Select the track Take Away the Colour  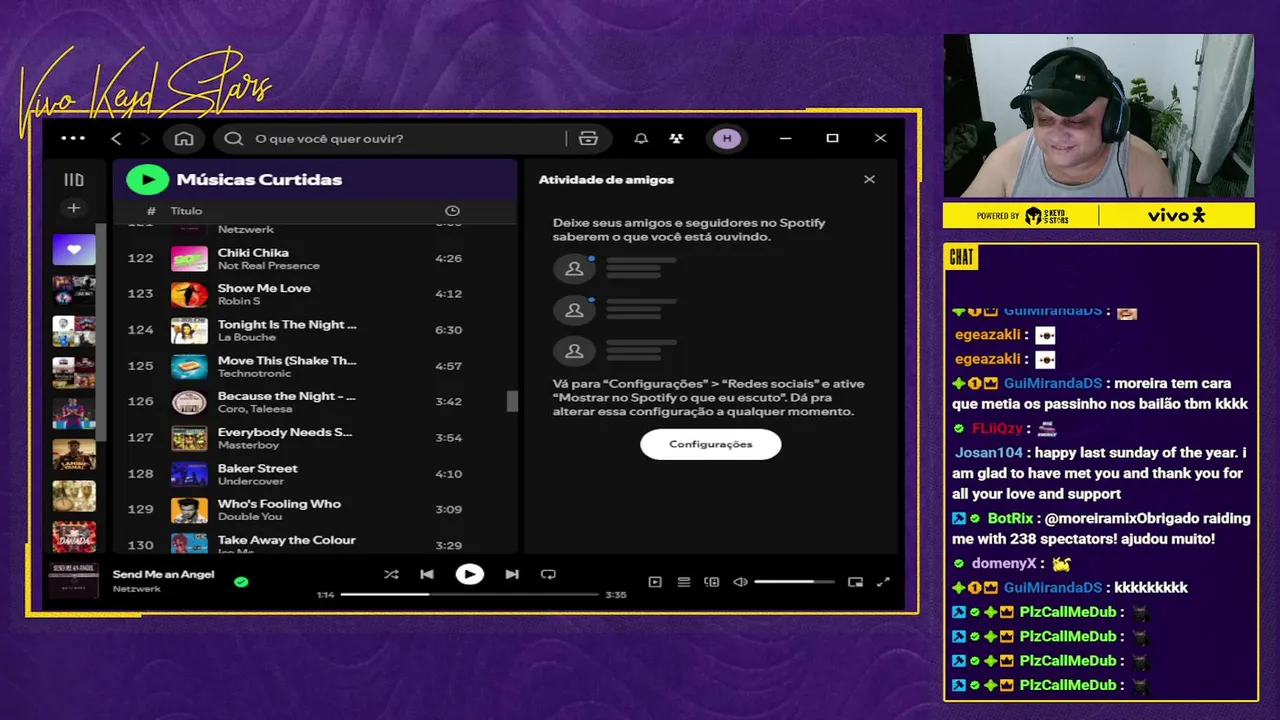click(287, 540)
